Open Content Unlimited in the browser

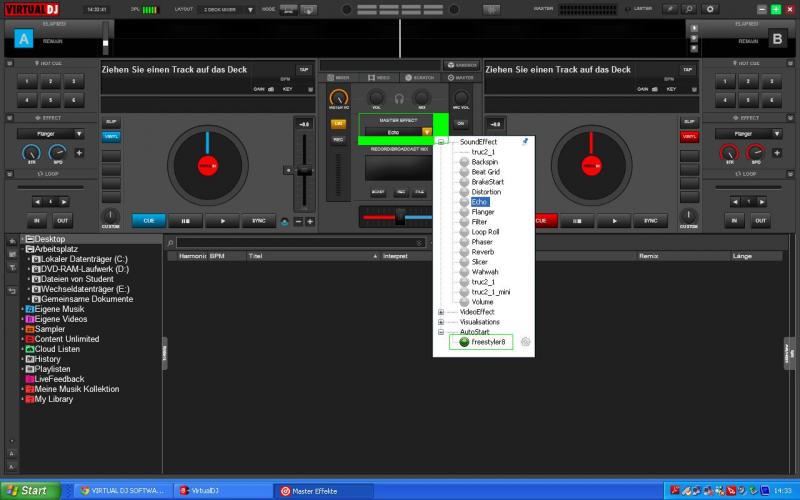[62, 339]
